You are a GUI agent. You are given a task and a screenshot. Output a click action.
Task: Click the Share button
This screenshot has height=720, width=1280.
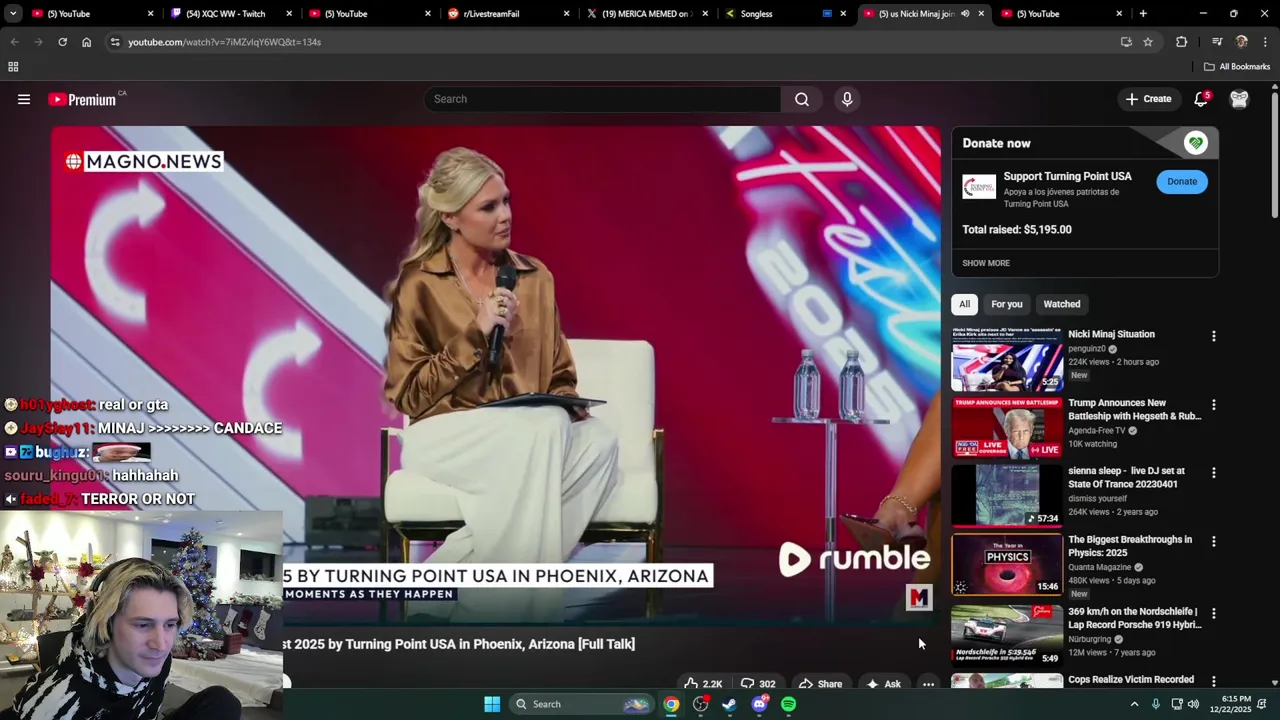[820, 684]
